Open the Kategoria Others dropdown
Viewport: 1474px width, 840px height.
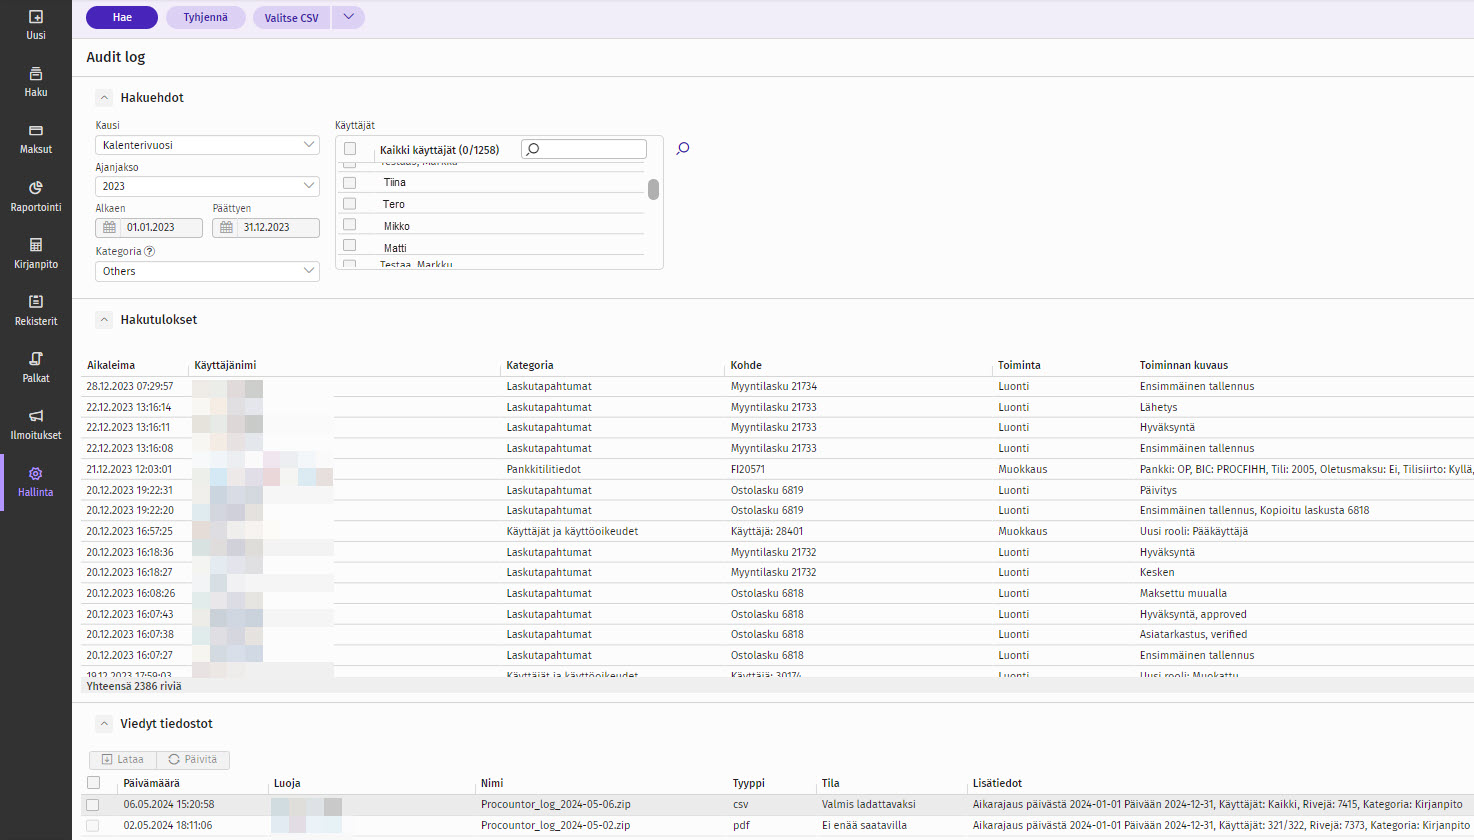pyautogui.click(x=207, y=271)
